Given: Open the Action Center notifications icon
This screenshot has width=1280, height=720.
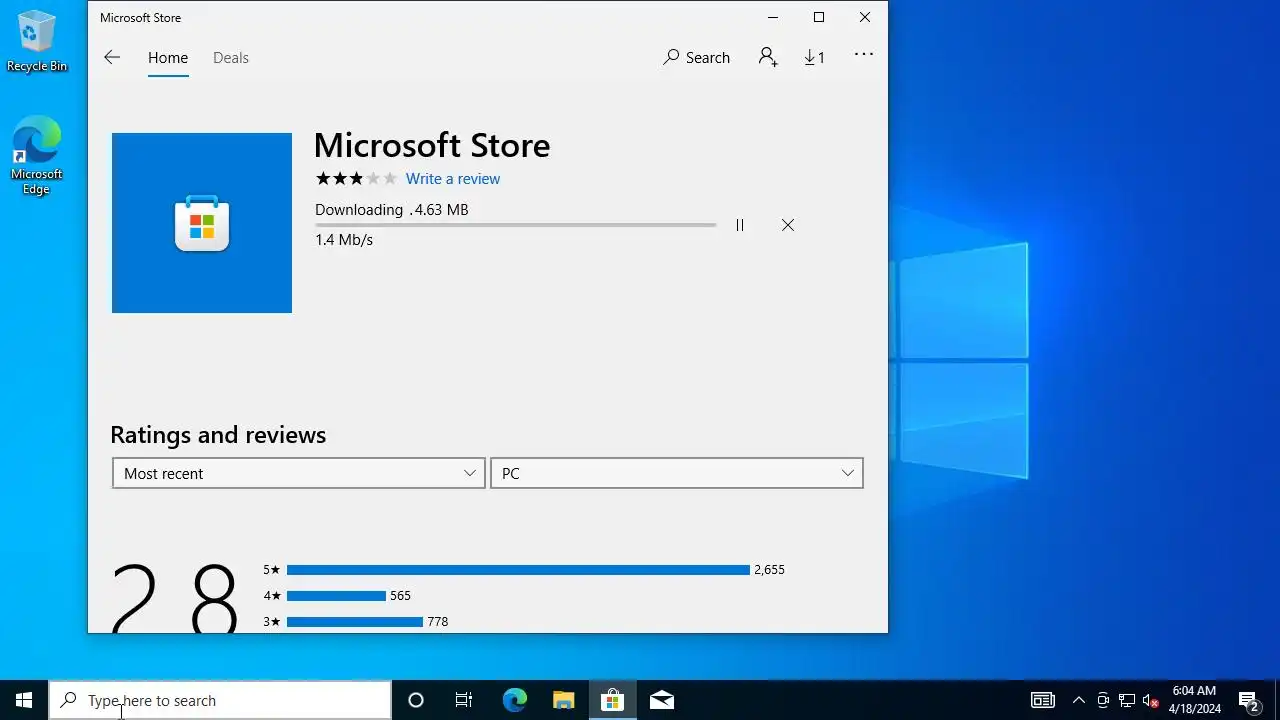Looking at the screenshot, I should click(1249, 700).
